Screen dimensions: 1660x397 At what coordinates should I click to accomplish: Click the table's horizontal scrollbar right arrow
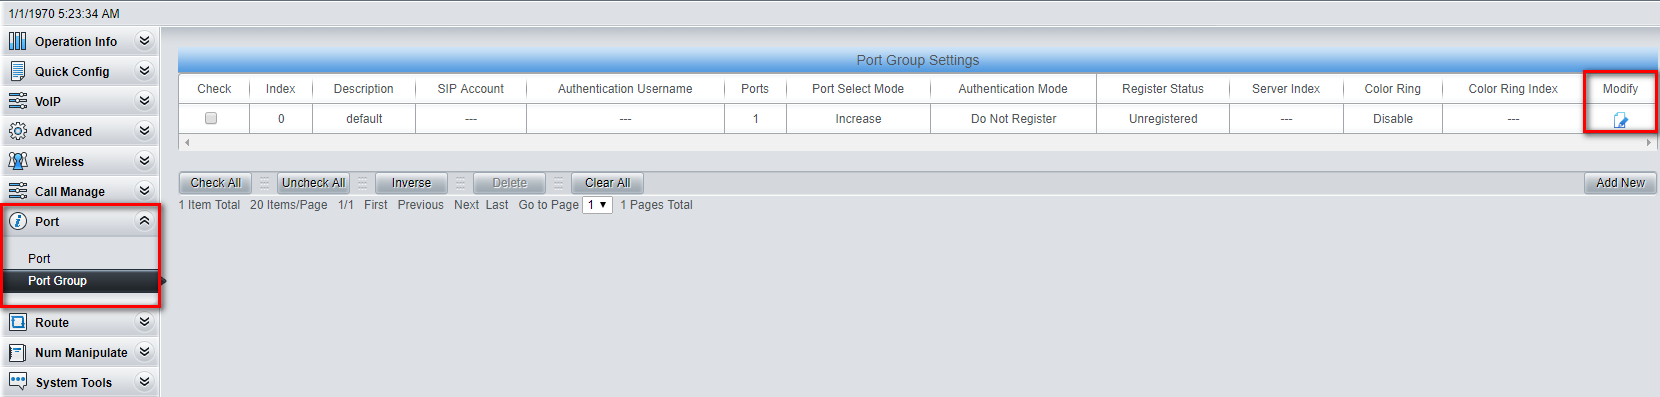[x=1649, y=142]
